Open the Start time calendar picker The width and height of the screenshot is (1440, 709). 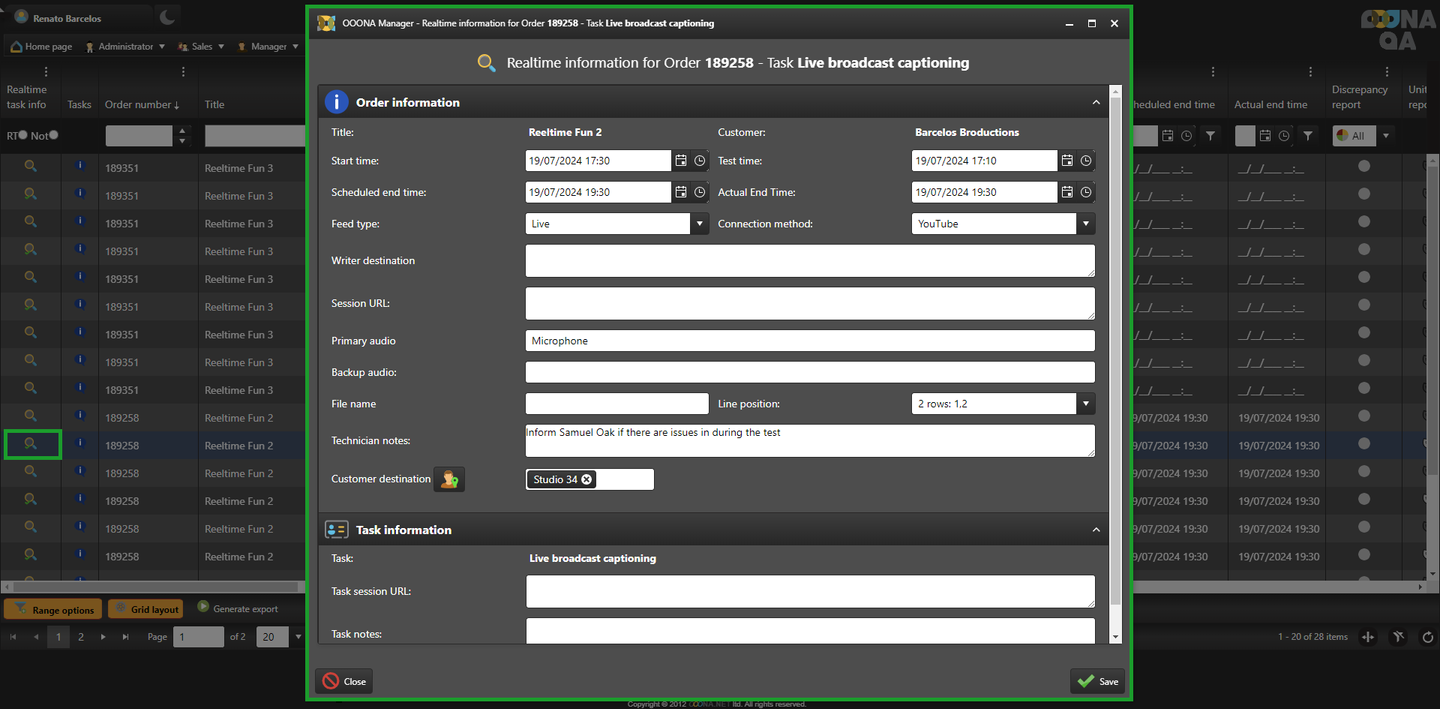[x=681, y=161]
